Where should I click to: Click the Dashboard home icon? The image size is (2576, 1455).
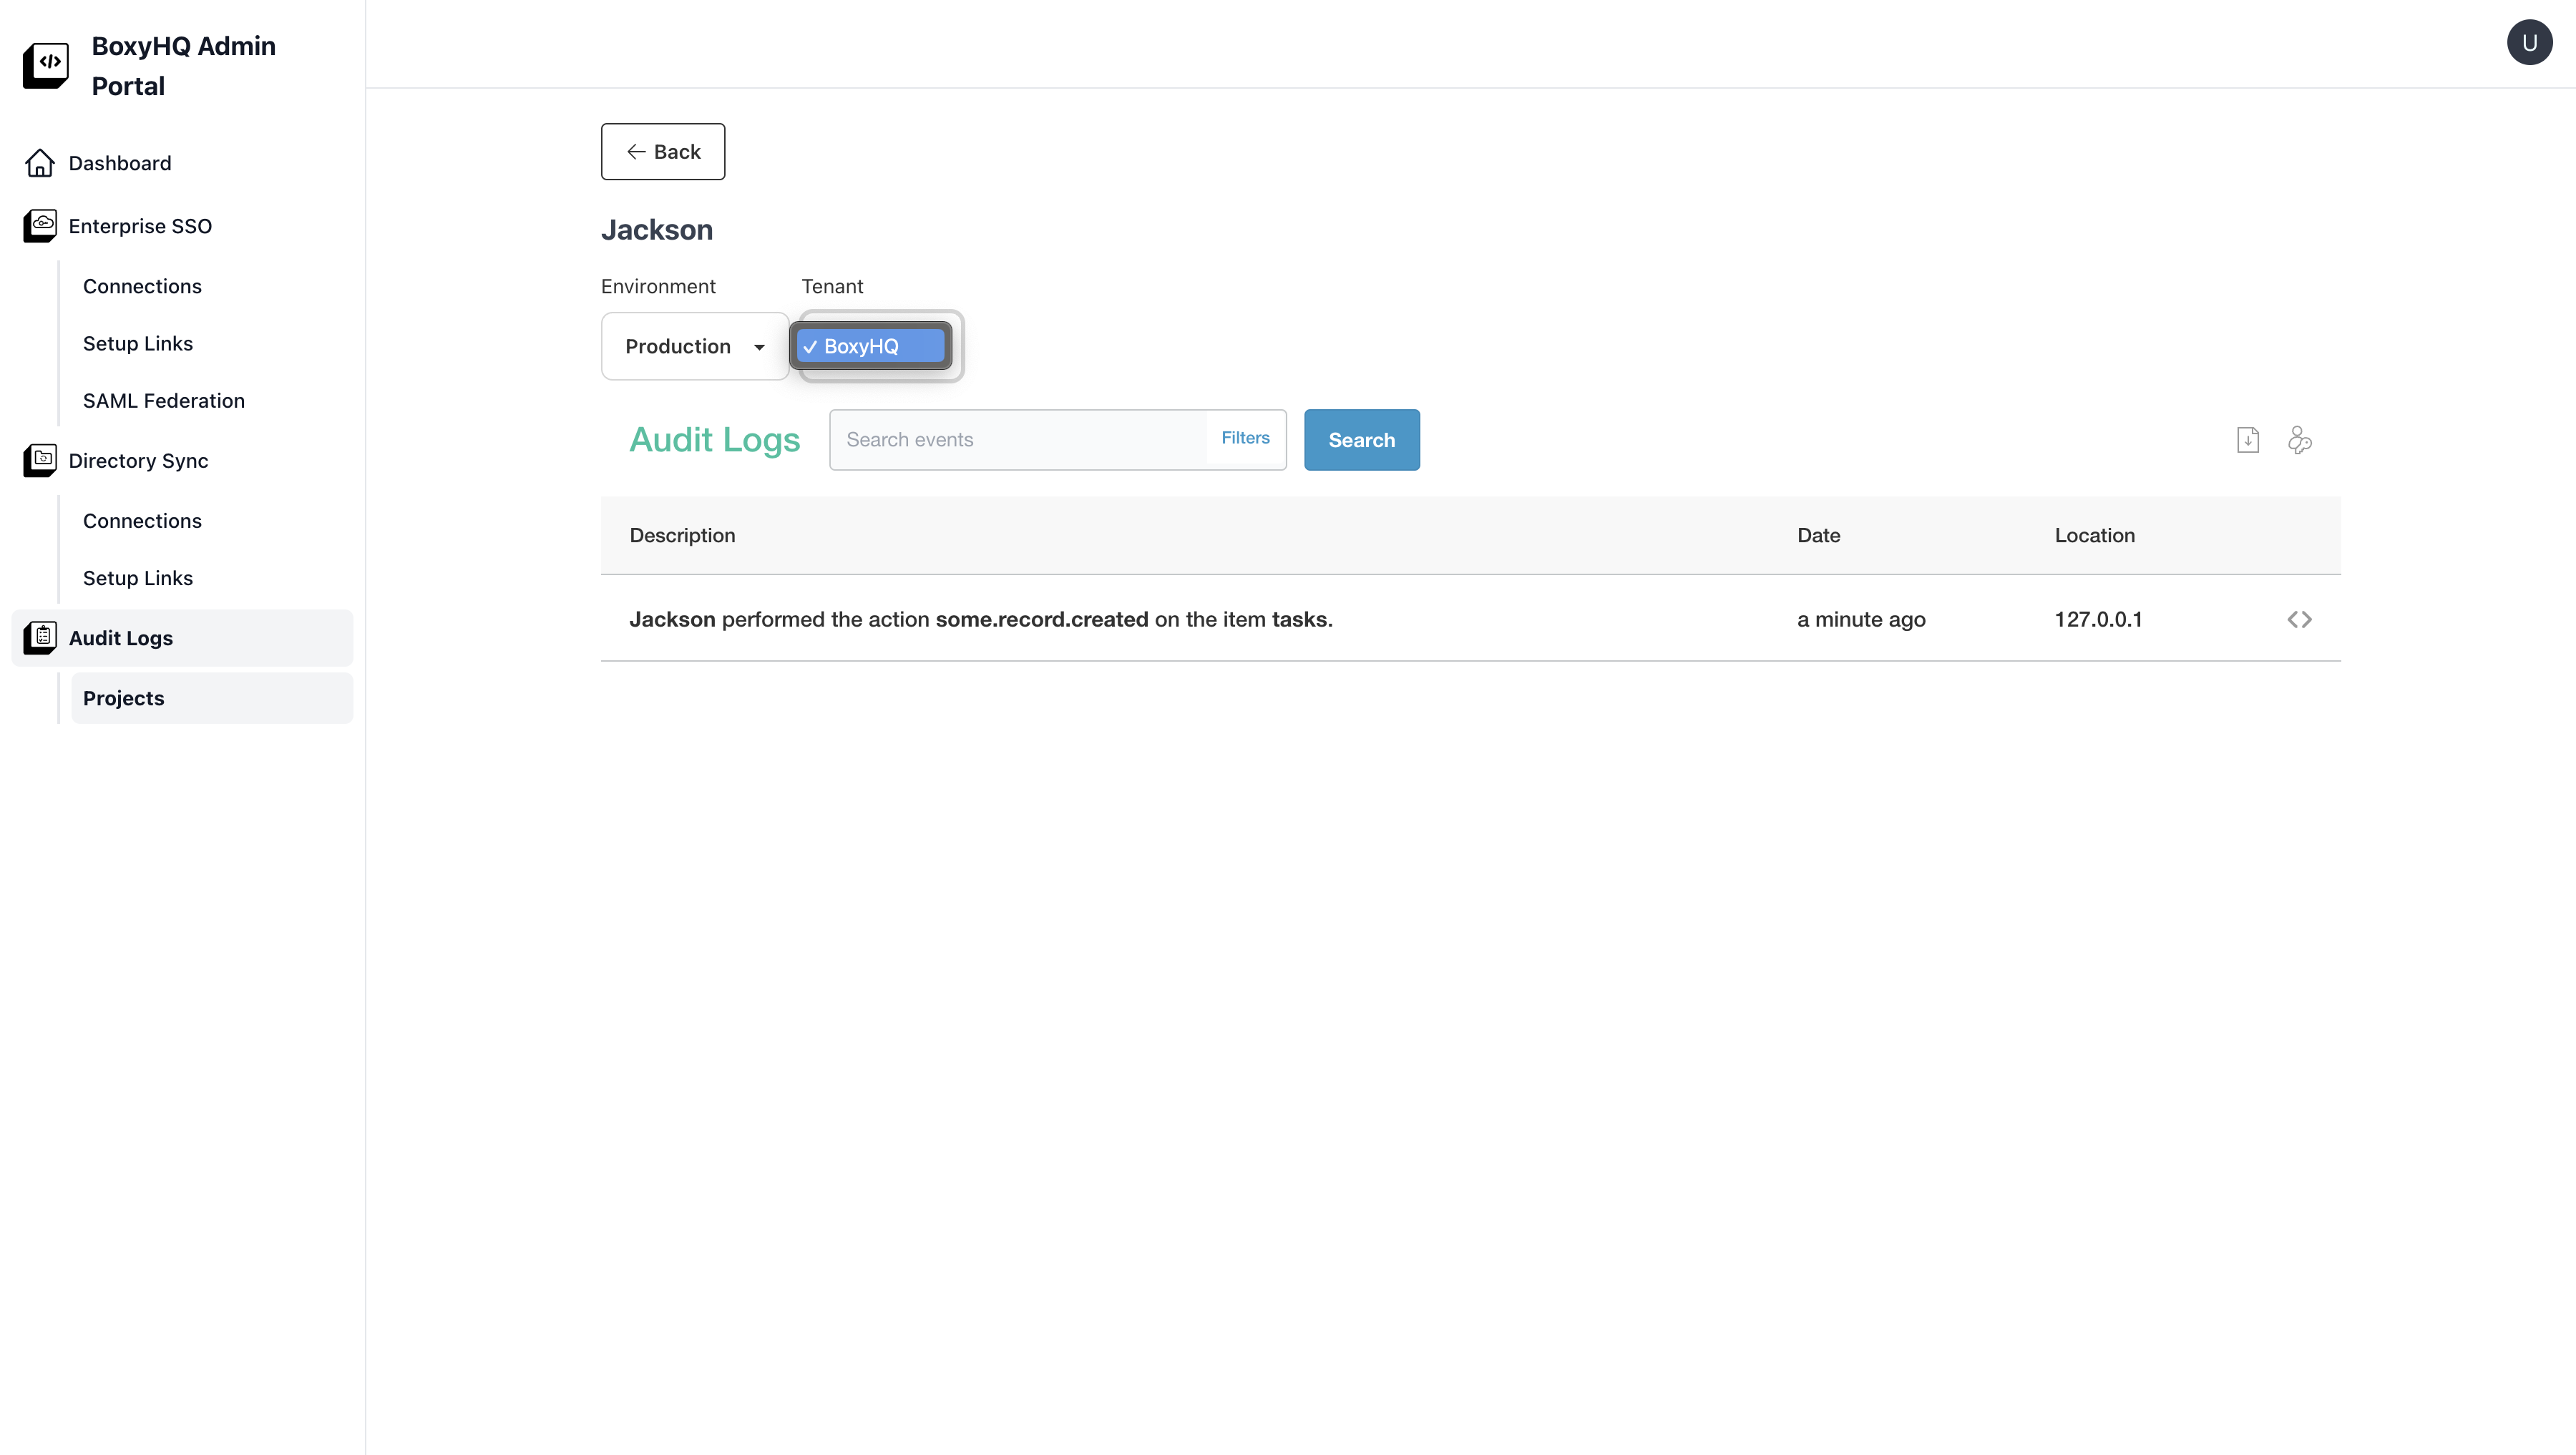[x=40, y=163]
